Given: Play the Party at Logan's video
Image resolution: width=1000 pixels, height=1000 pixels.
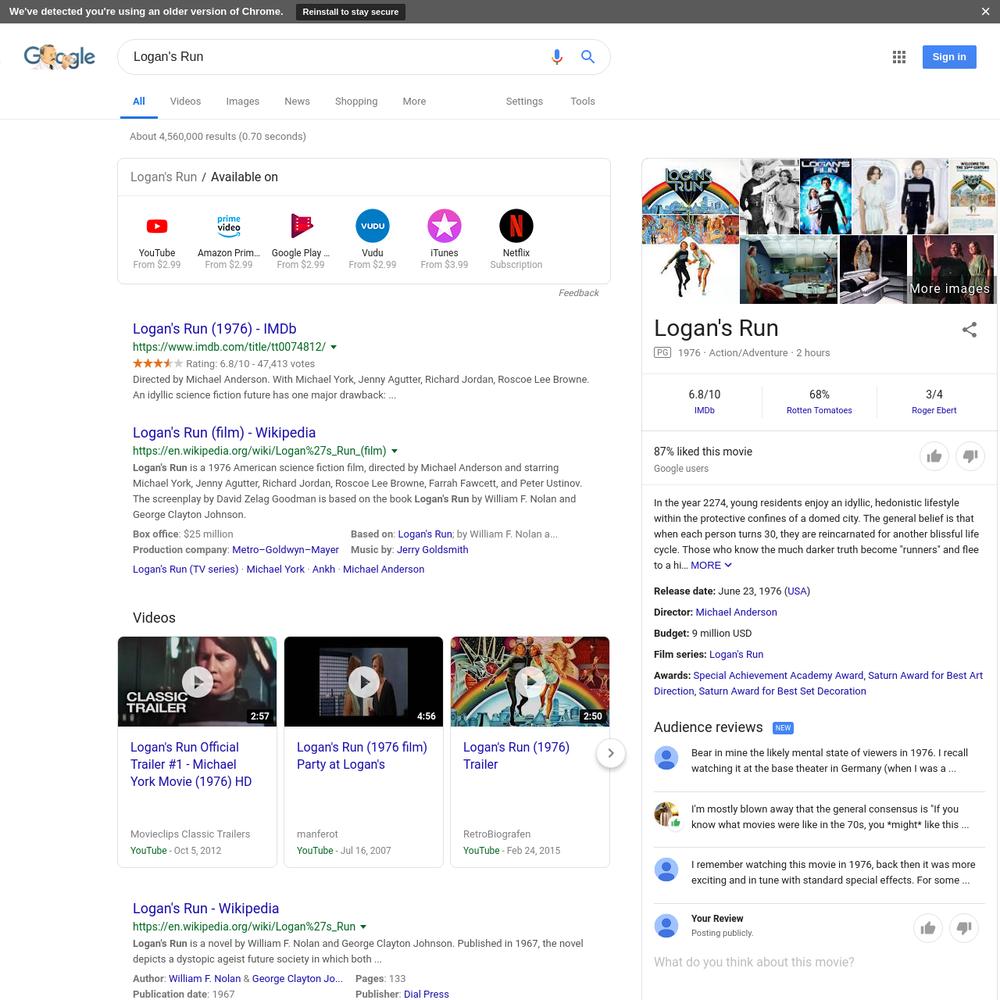Looking at the screenshot, I should click(364, 682).
